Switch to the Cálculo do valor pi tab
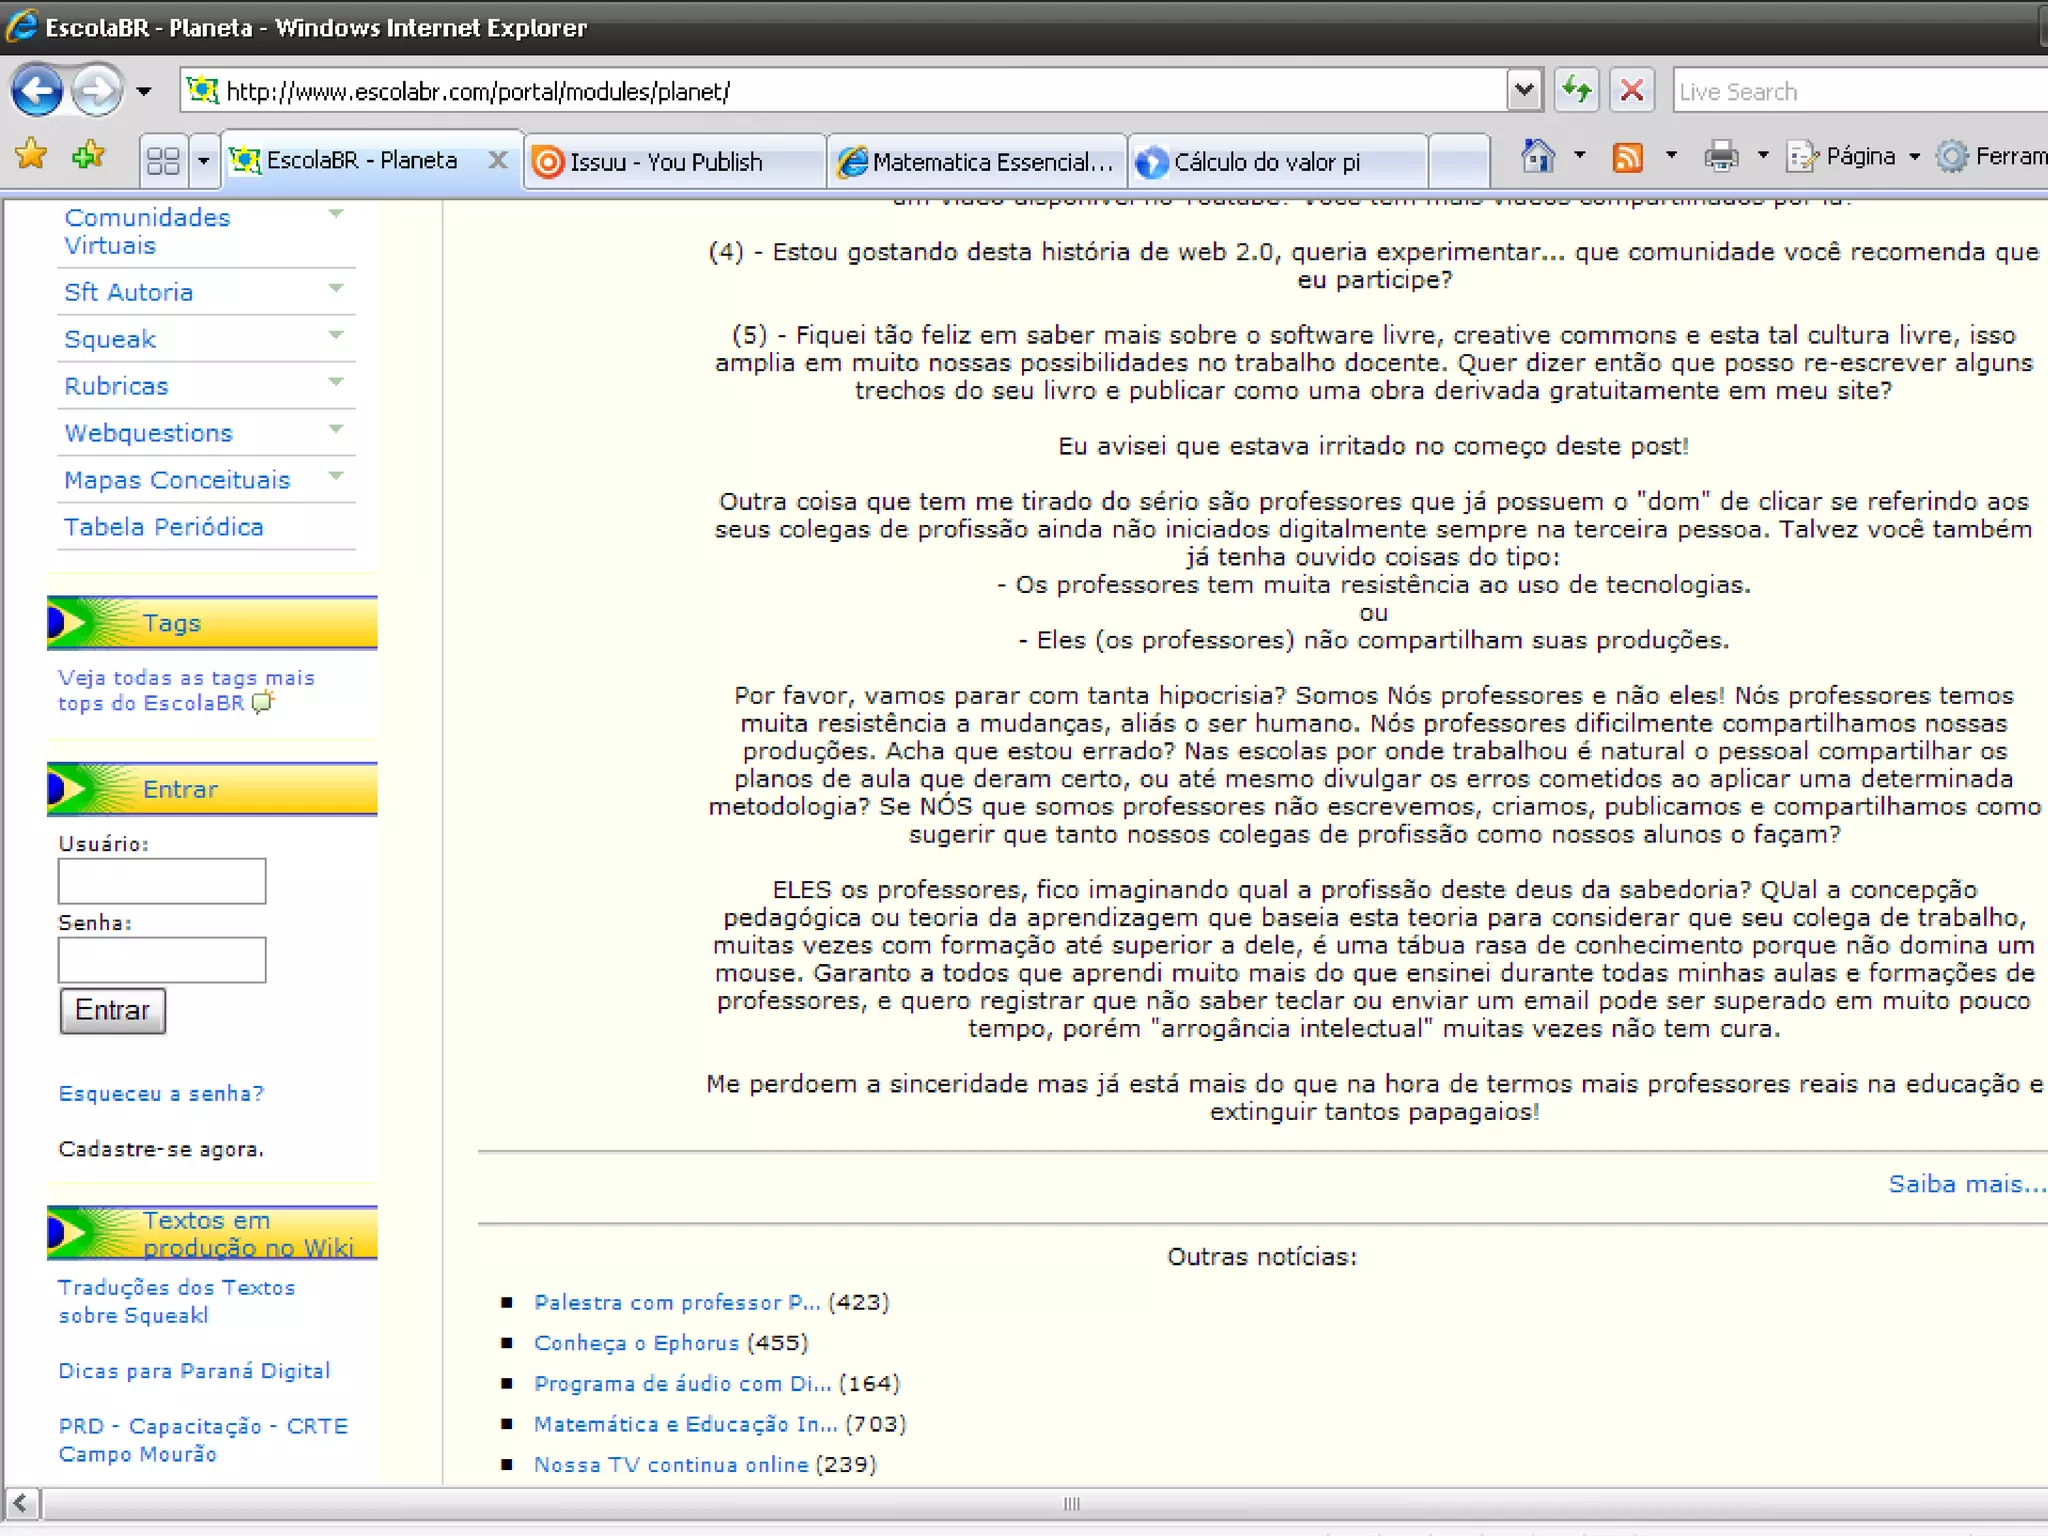Viewport: 2048px width, 1536px height. tap(1266, 162)
